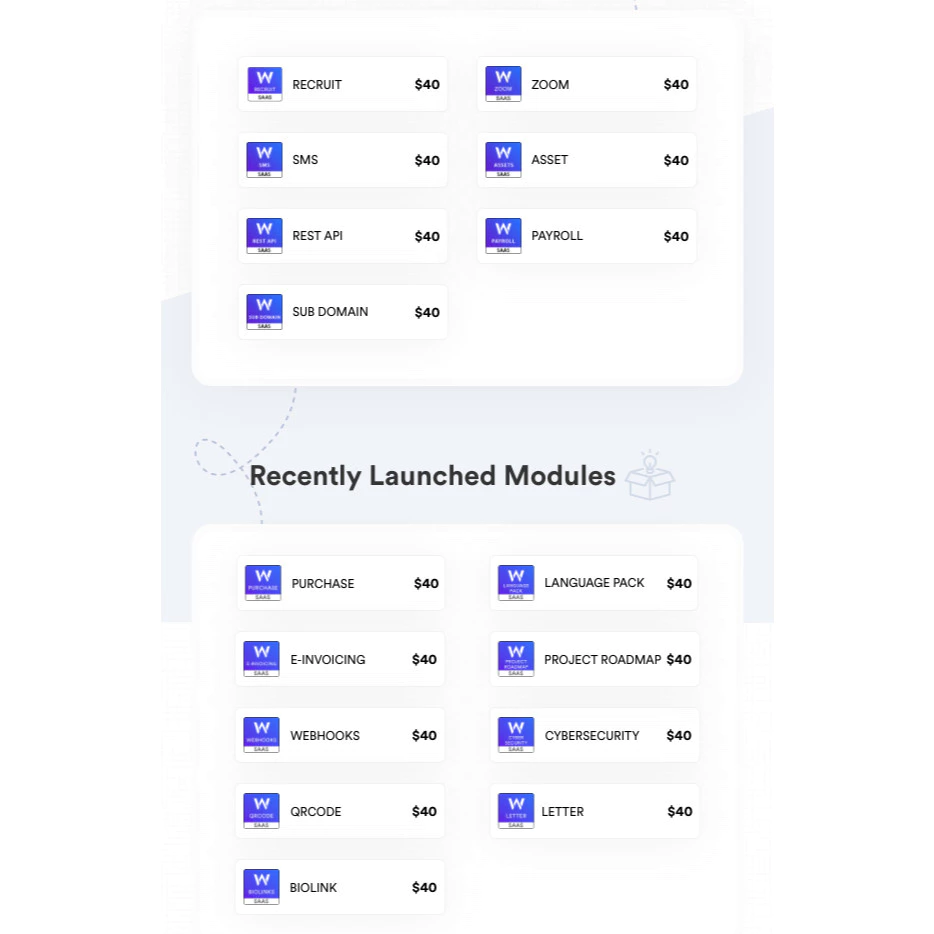The width and height of the screenshot is (934, 934).
Task: Click the ASSET module icon
Action: click(503, 160)
